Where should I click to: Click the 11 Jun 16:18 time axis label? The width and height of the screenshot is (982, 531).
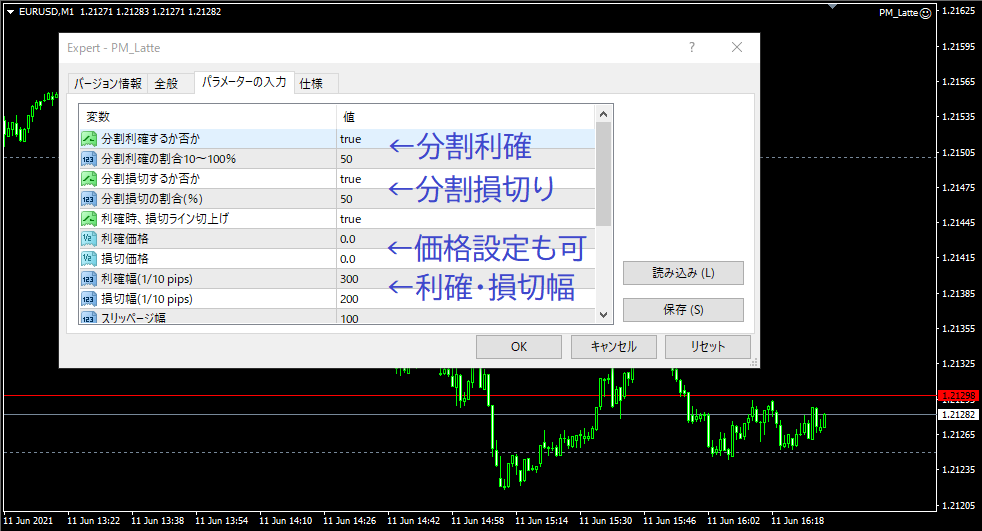(797, 520)
